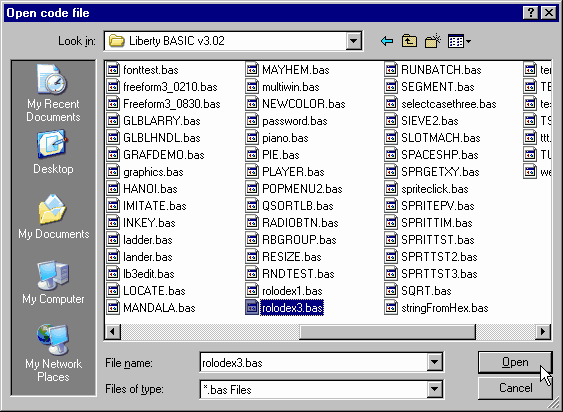Click the context help question mark button
This screenshot has width=563, height=412.
tap(531, 13)
